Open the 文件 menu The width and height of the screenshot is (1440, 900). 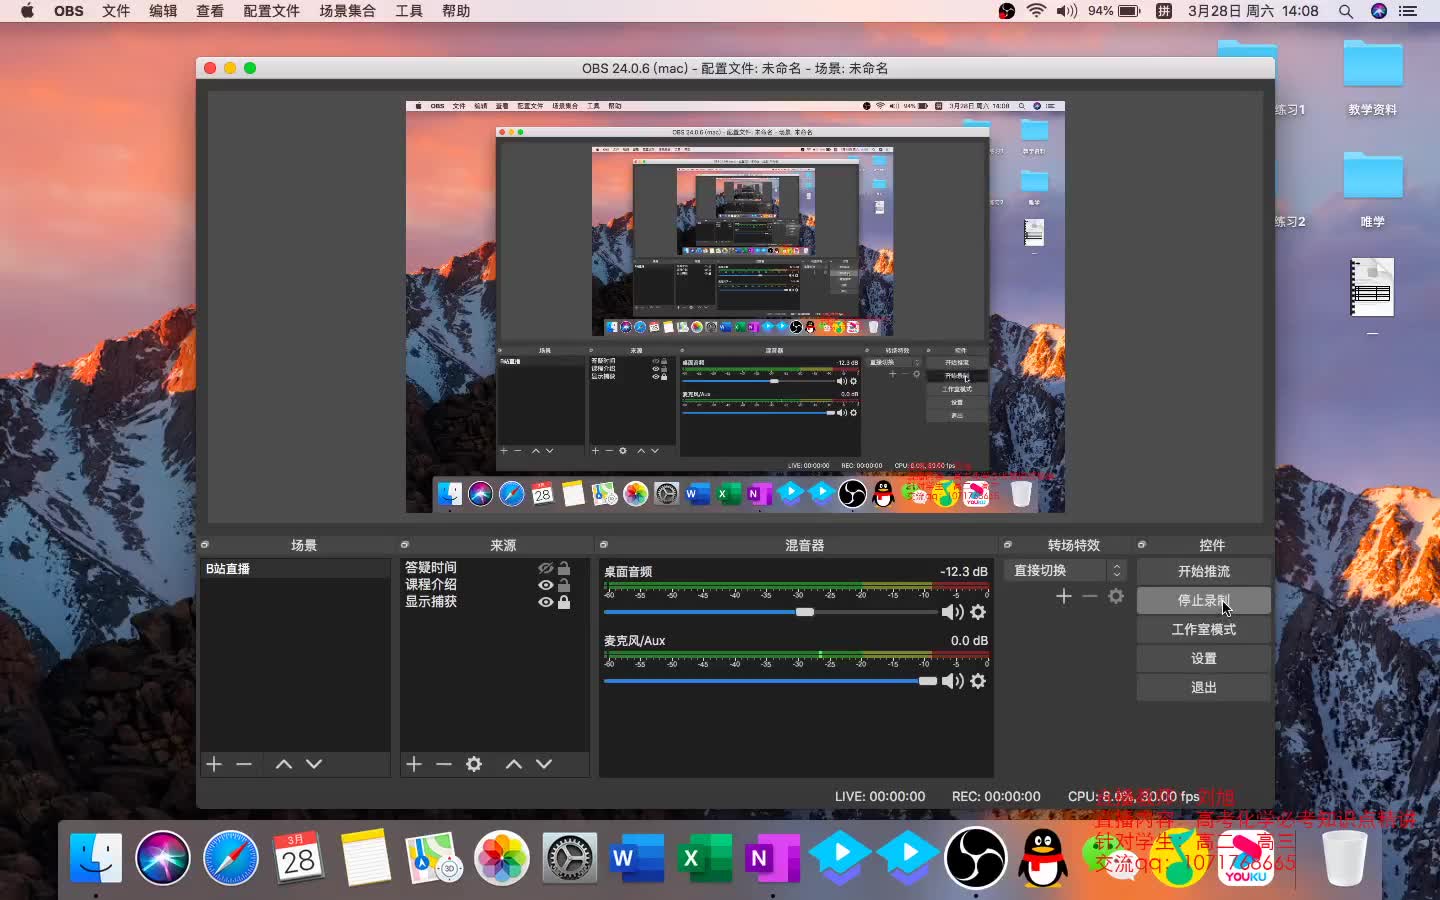(116, 11)
